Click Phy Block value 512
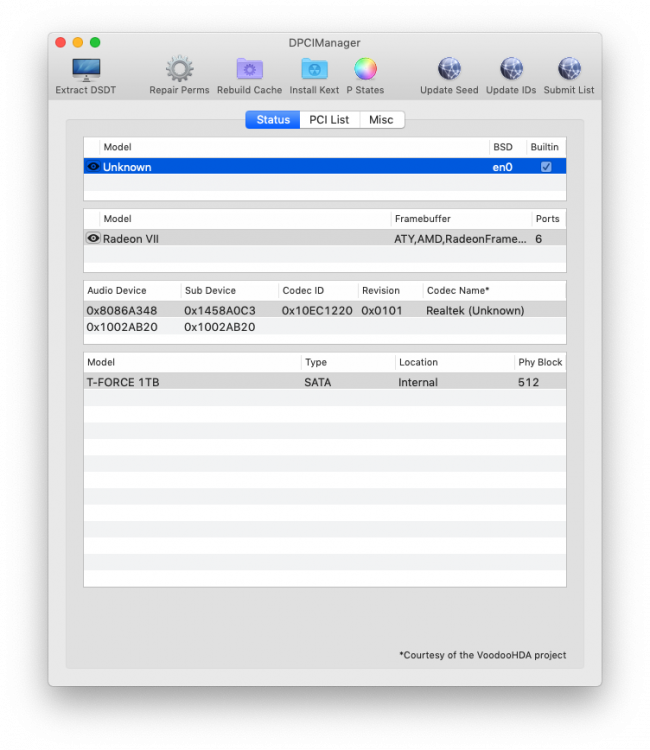This screenshot has height=750, width=650. 529,382
